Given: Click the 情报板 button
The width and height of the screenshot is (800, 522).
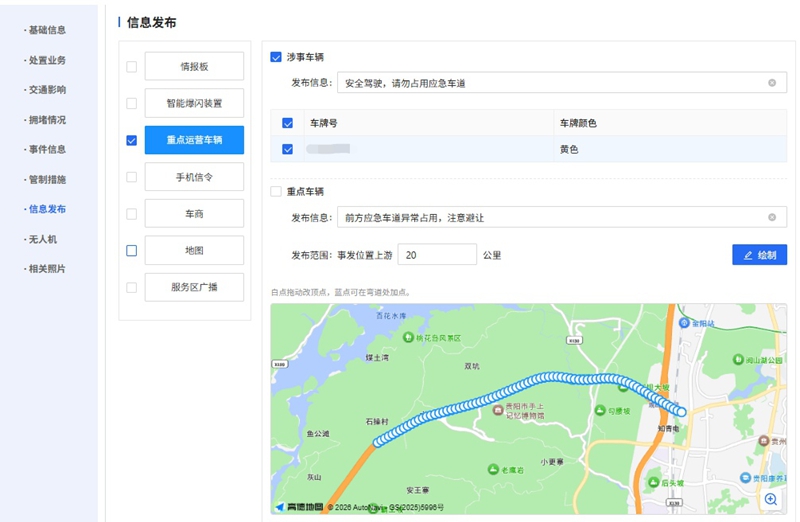Looking at the screenshot, I should pos(194,66).
